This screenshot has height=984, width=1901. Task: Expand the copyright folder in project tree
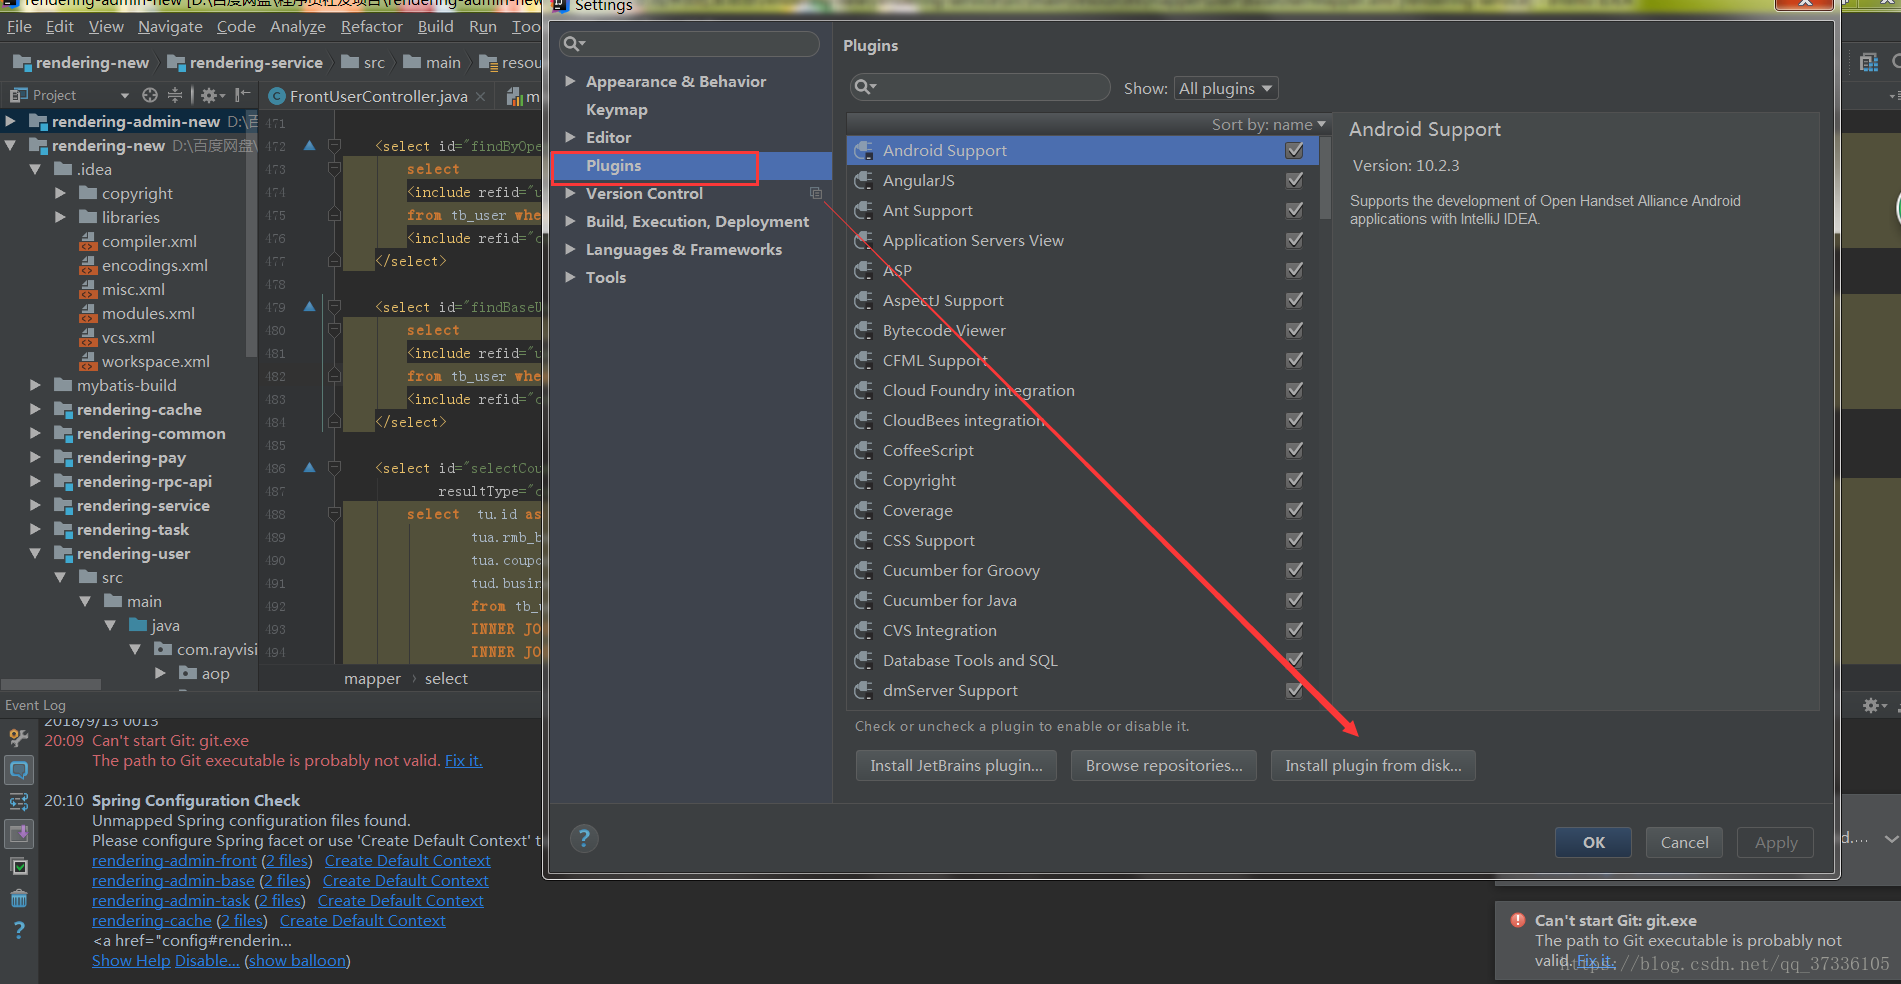[60, 193]
